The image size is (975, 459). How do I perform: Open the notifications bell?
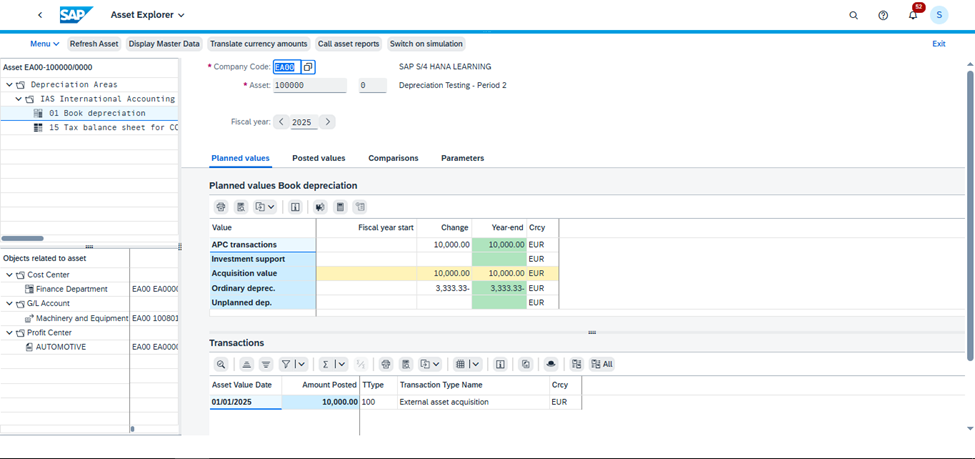[x=913, y=16]
